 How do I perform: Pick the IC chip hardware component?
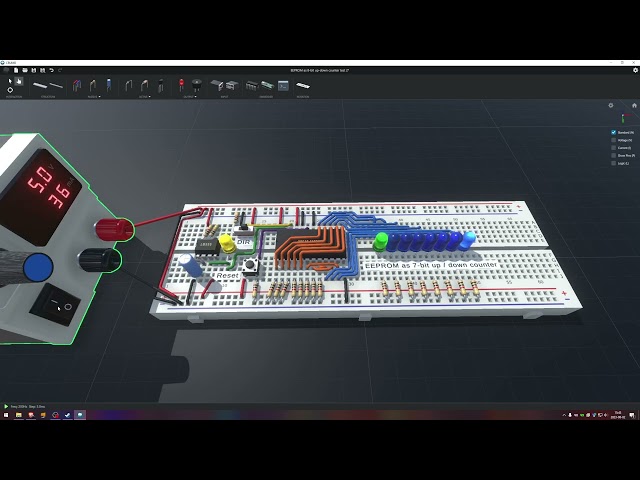[x=252, y=86]
